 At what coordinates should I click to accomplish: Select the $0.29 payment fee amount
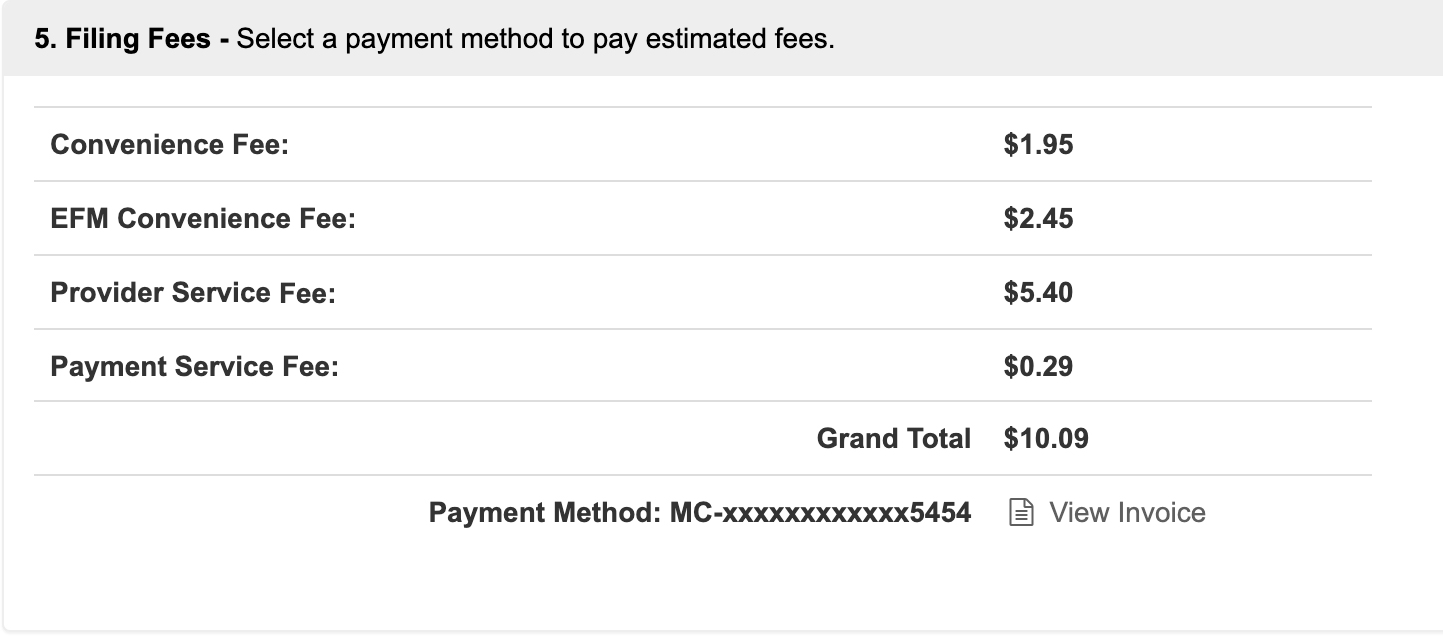click(1038, 367)
